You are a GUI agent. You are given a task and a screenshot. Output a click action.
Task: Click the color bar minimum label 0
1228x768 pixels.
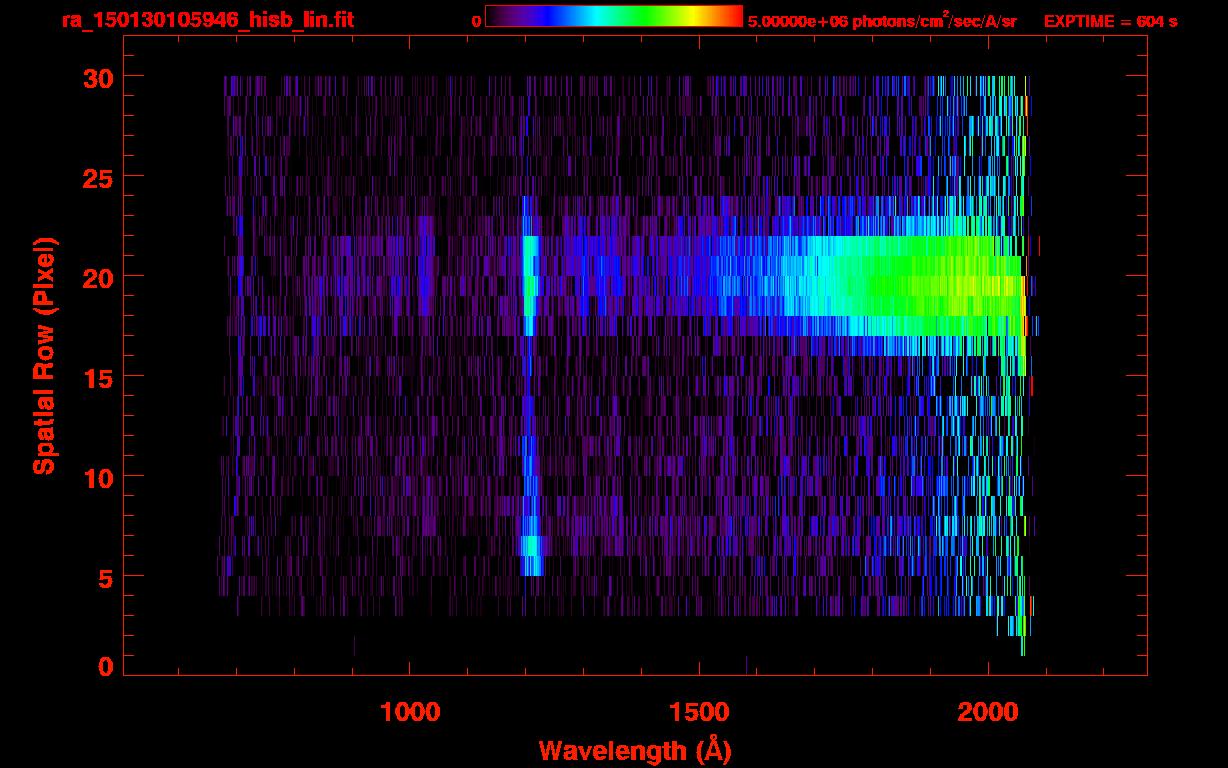(x=476, y=22)
